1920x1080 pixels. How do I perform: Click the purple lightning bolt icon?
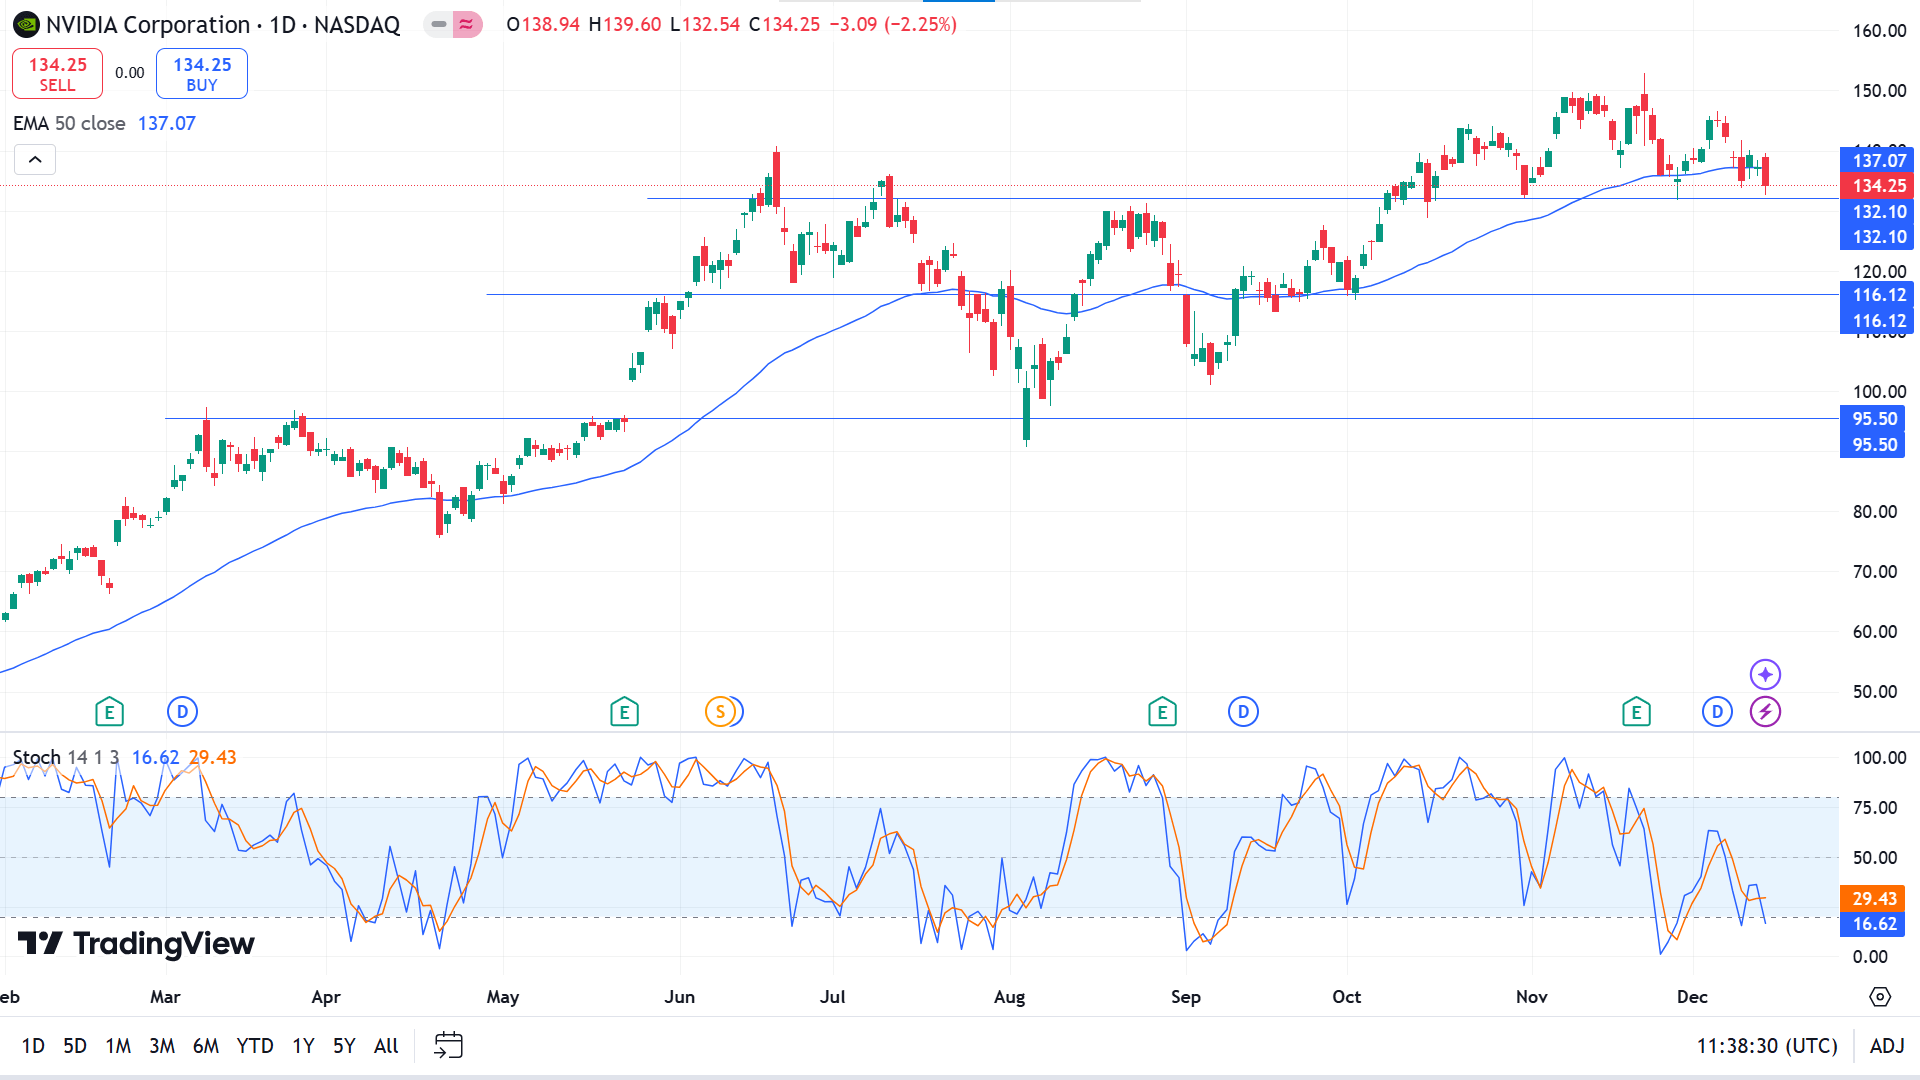(1765, 712)
